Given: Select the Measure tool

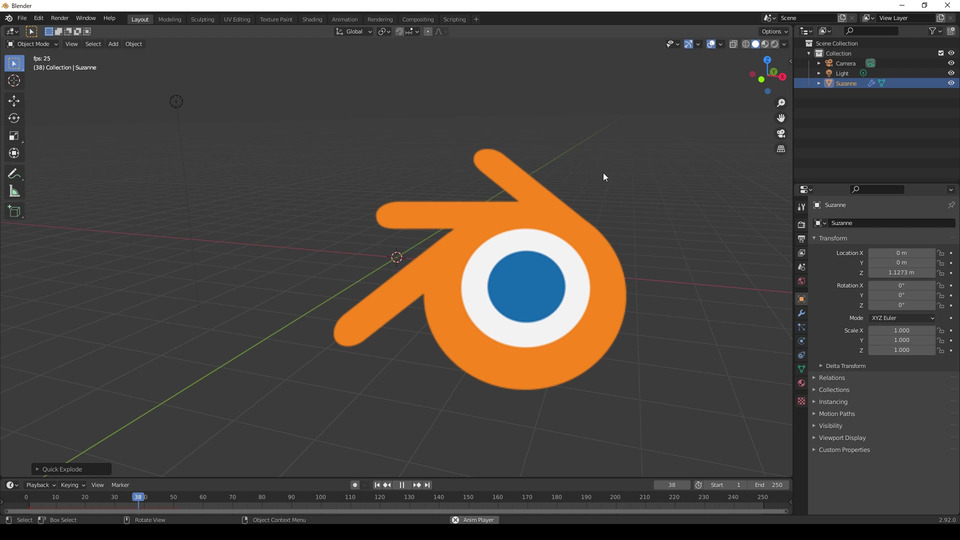Looking at the screenshot, I should (x=14, y=192).
